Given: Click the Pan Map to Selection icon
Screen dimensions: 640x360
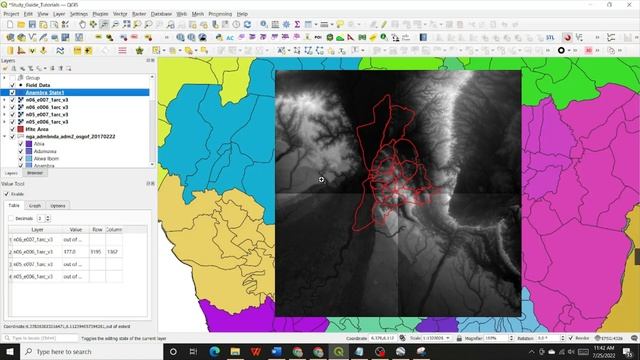Looking at the screenshot, I should pyautogui.click(x=93, y=24).
